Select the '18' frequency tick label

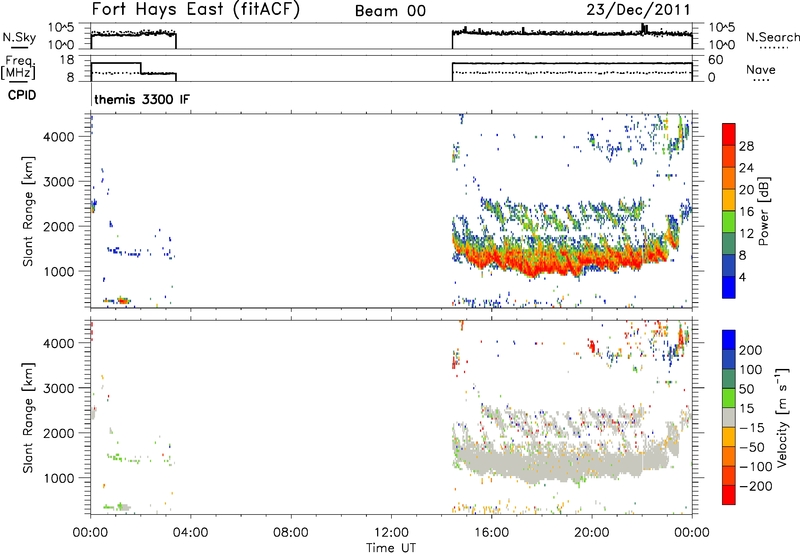pyautogui.click(x=66, y=60)
